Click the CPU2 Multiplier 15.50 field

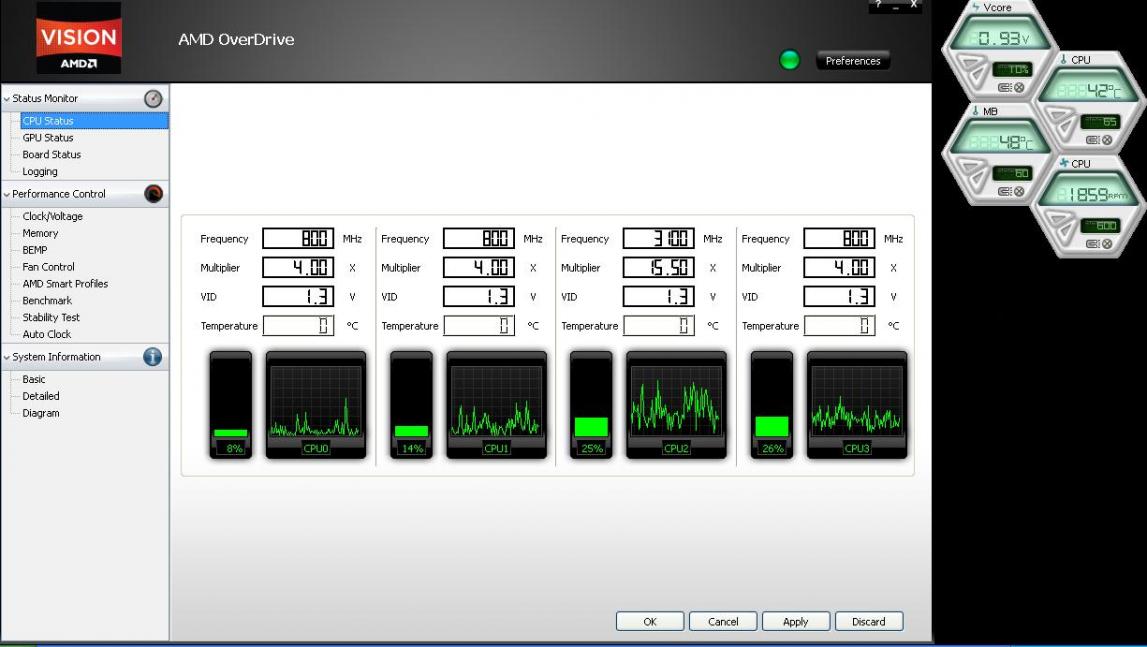(658, 268)
